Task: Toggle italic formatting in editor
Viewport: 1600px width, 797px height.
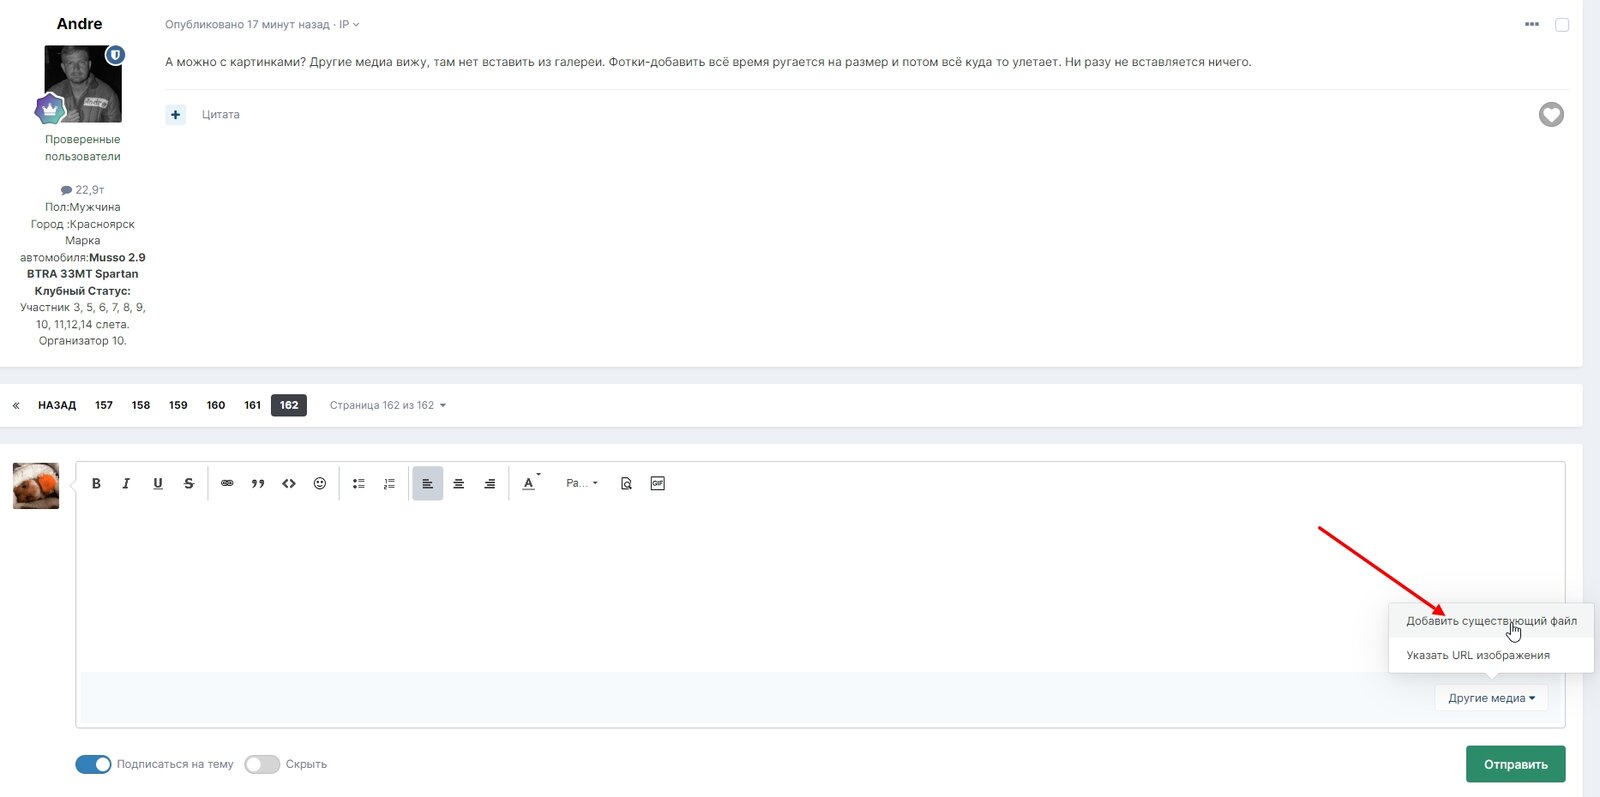Action: coord(126,483)
